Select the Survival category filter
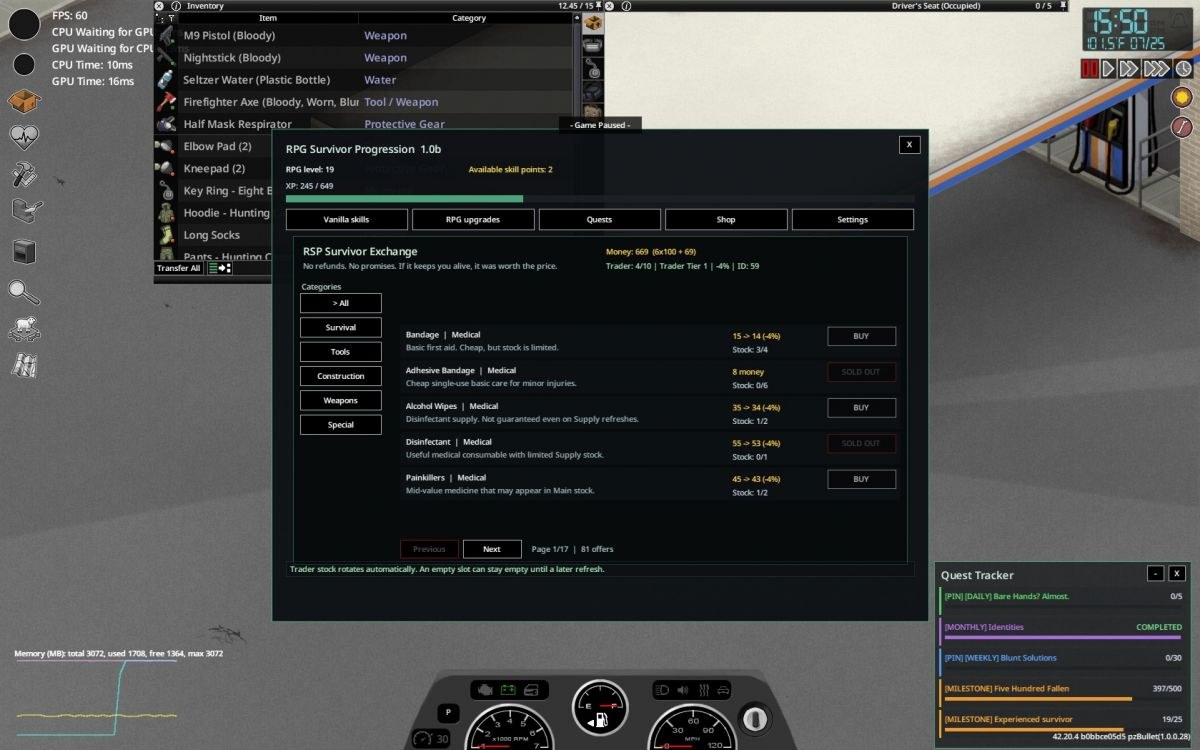This screenshot has width=1200, height=750. click(341, 327)
